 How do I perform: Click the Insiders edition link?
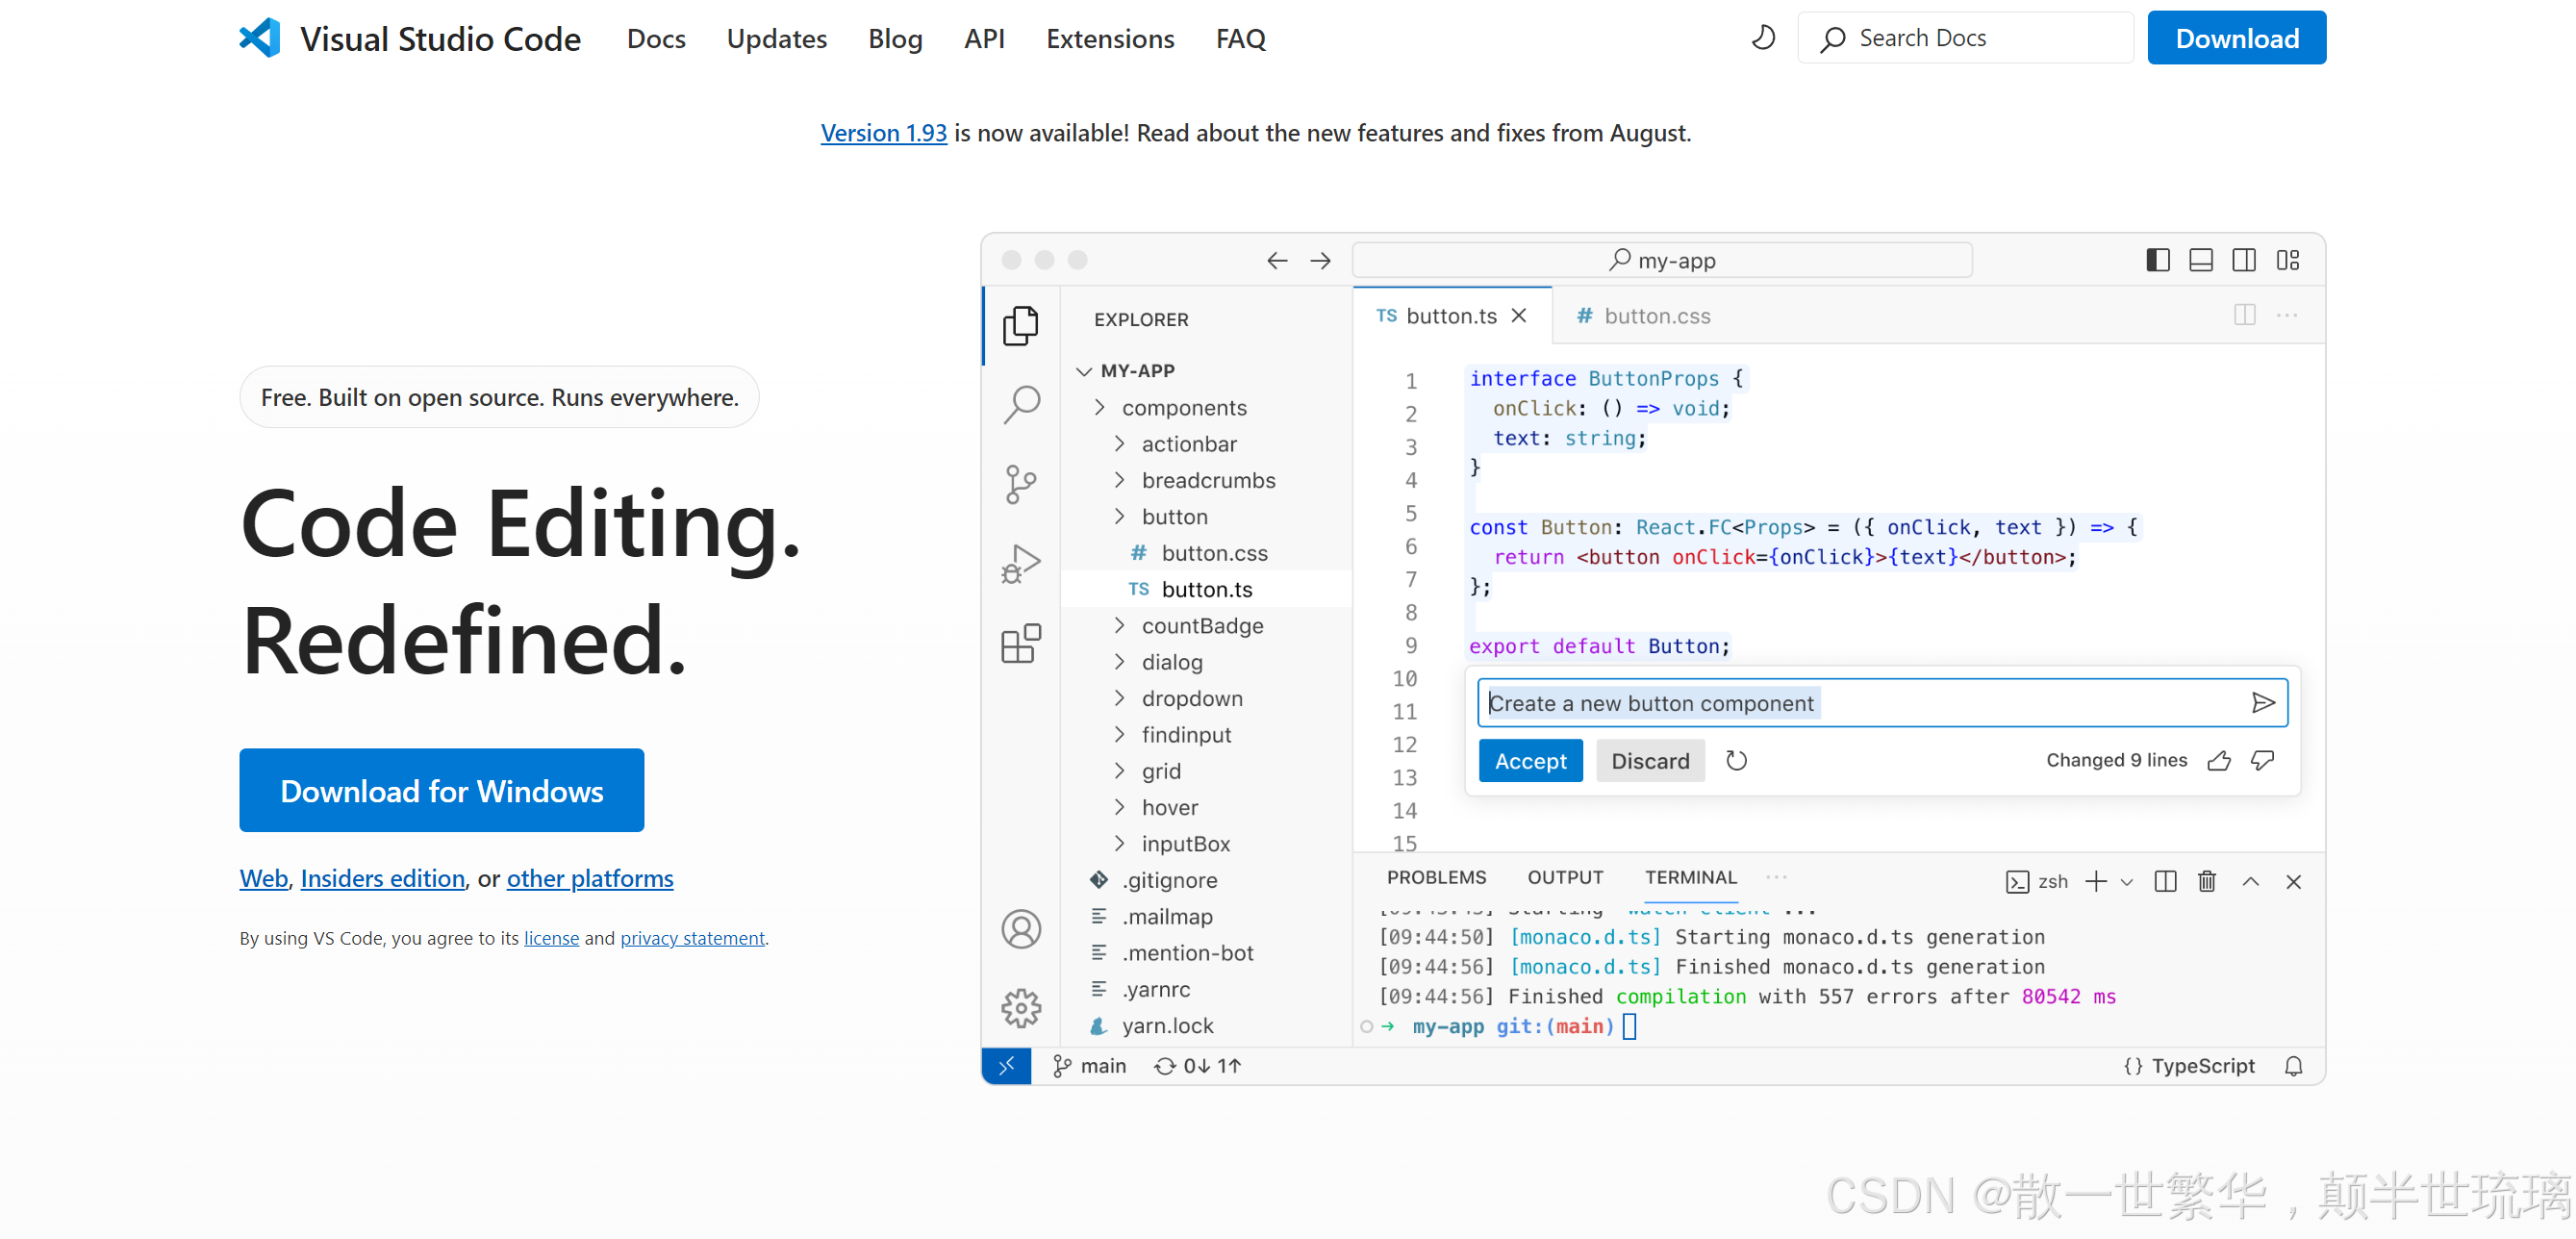tap(381, 877)
